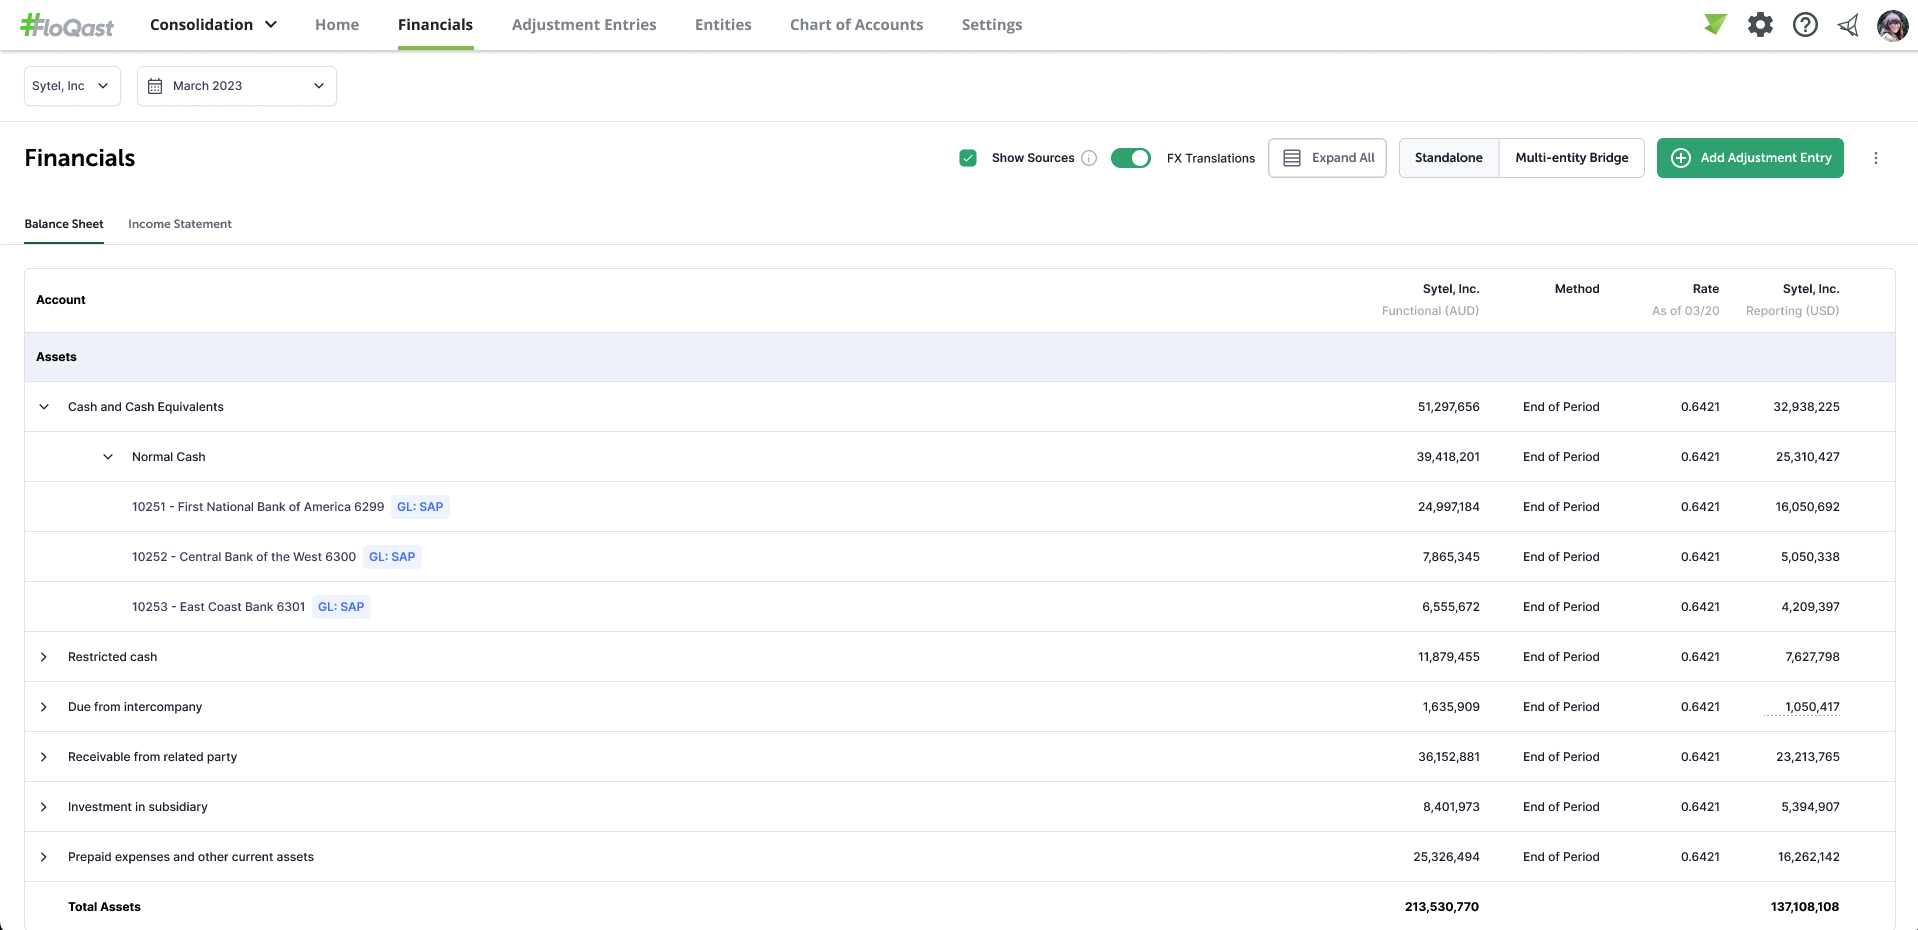Uncheck the Show Sources checkbox
The height and width of the screenshot is (930, 1918).
[968, 158]
